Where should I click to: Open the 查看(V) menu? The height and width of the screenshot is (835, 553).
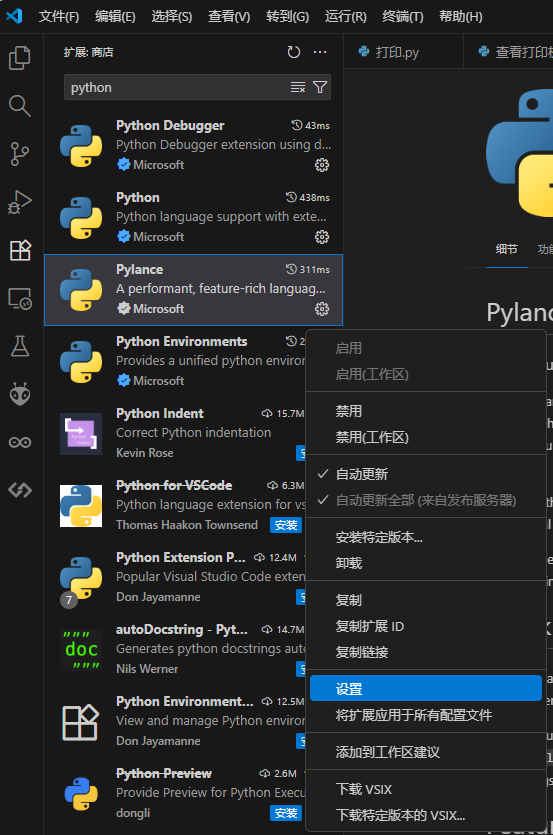pos(229,17)
